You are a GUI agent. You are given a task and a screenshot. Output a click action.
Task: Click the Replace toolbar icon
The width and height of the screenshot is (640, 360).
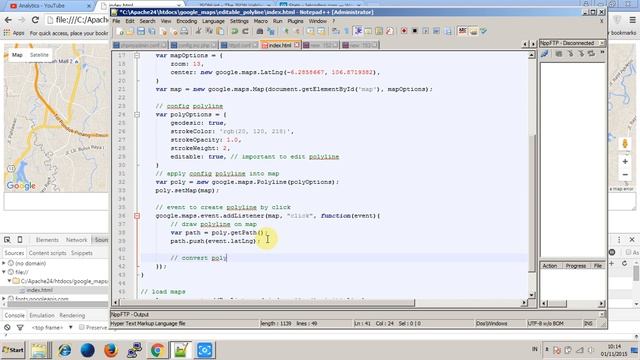pos(270,31)
